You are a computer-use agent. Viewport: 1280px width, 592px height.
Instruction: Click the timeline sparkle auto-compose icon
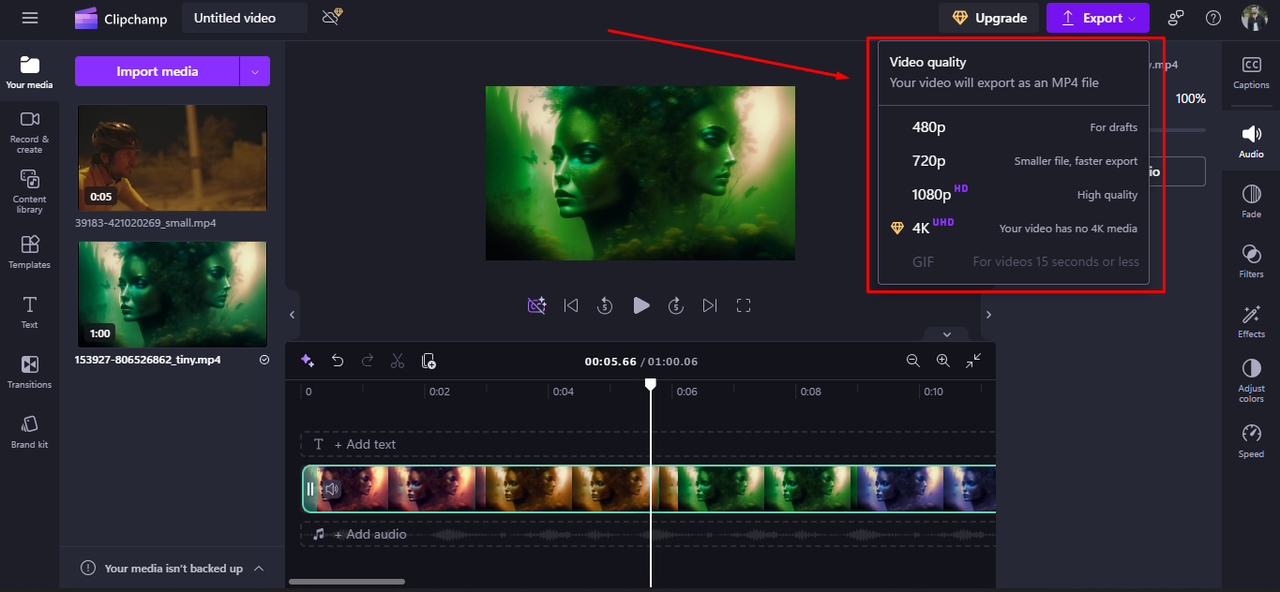308,361
